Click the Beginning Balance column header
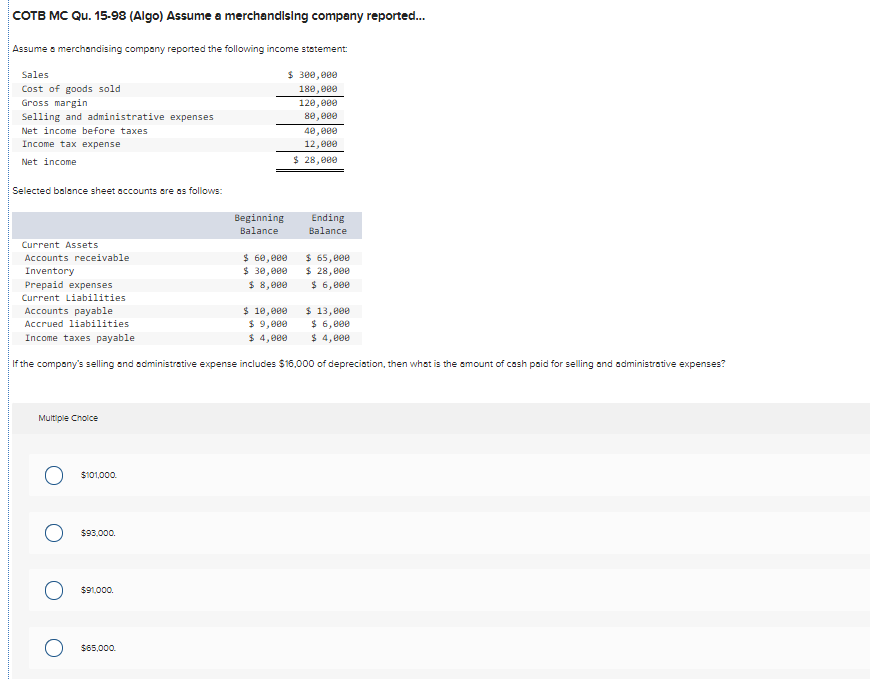The image size is (870, 679). tap(259, 225)
